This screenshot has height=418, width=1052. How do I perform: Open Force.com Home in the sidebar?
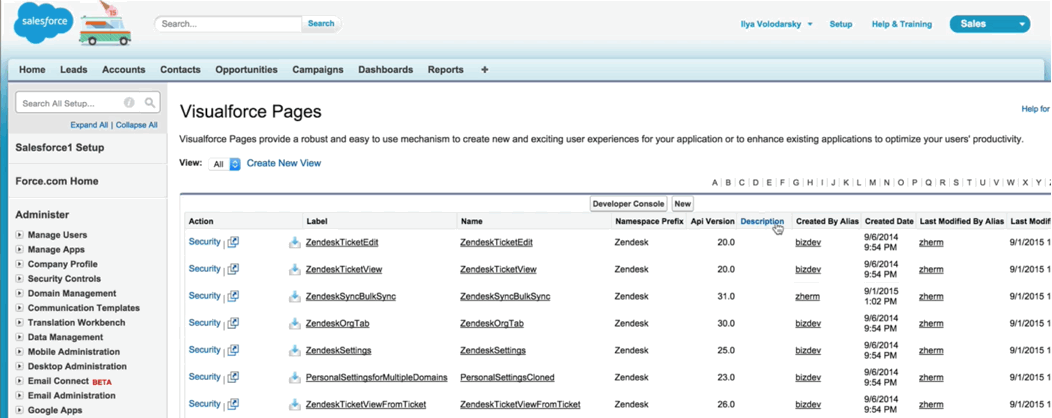pyautogui.click(x=56, y=181)
